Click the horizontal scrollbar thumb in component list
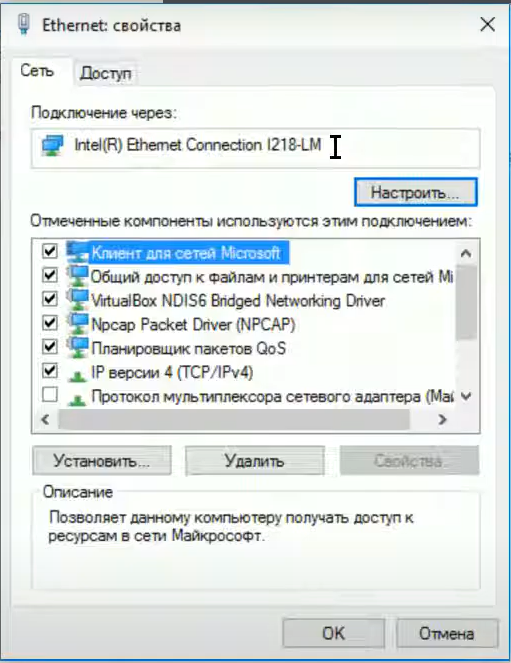This screenshot has width=511, height=663. (x=234, y=419)
